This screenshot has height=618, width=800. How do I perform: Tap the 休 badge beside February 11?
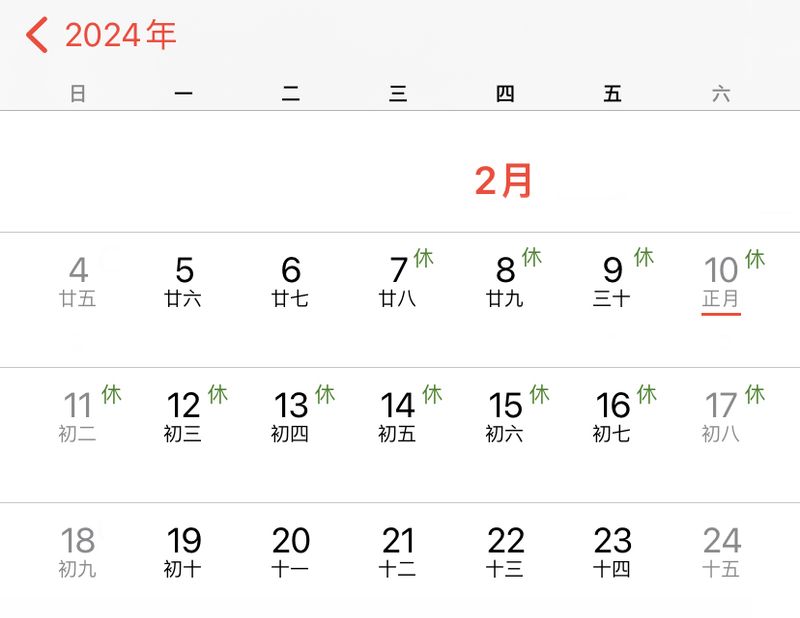coord(111,394)
